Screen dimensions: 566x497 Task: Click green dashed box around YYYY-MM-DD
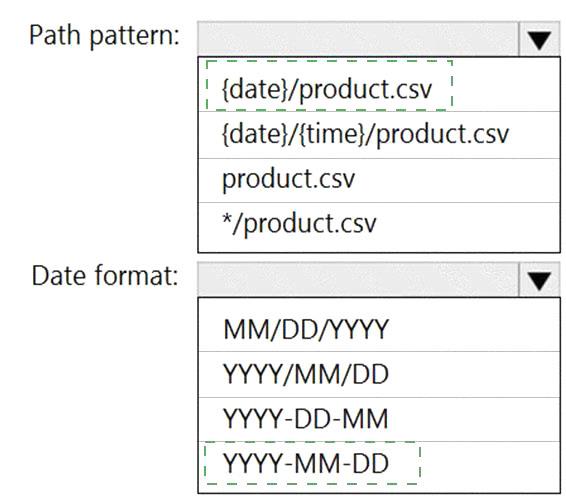312,463
